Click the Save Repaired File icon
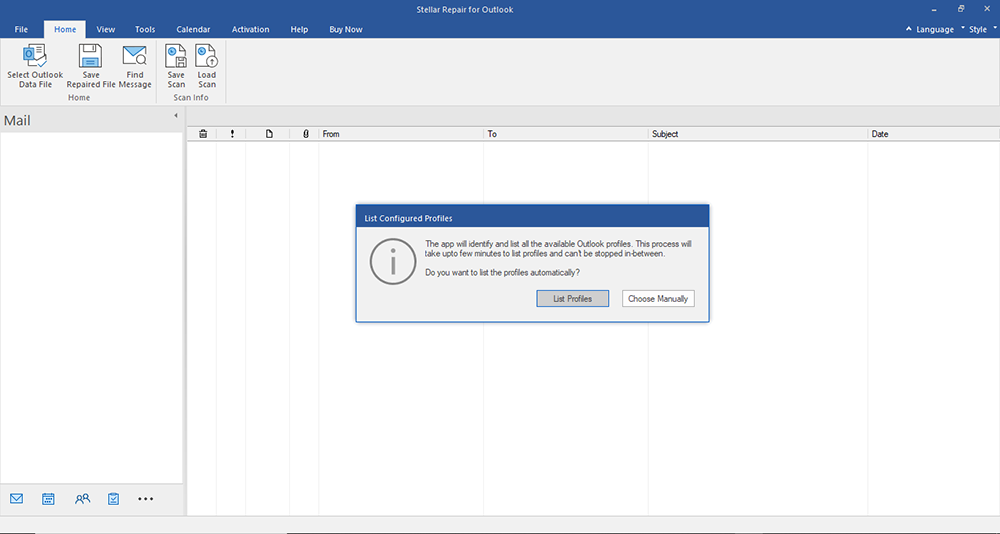 [x=91, y=56]
